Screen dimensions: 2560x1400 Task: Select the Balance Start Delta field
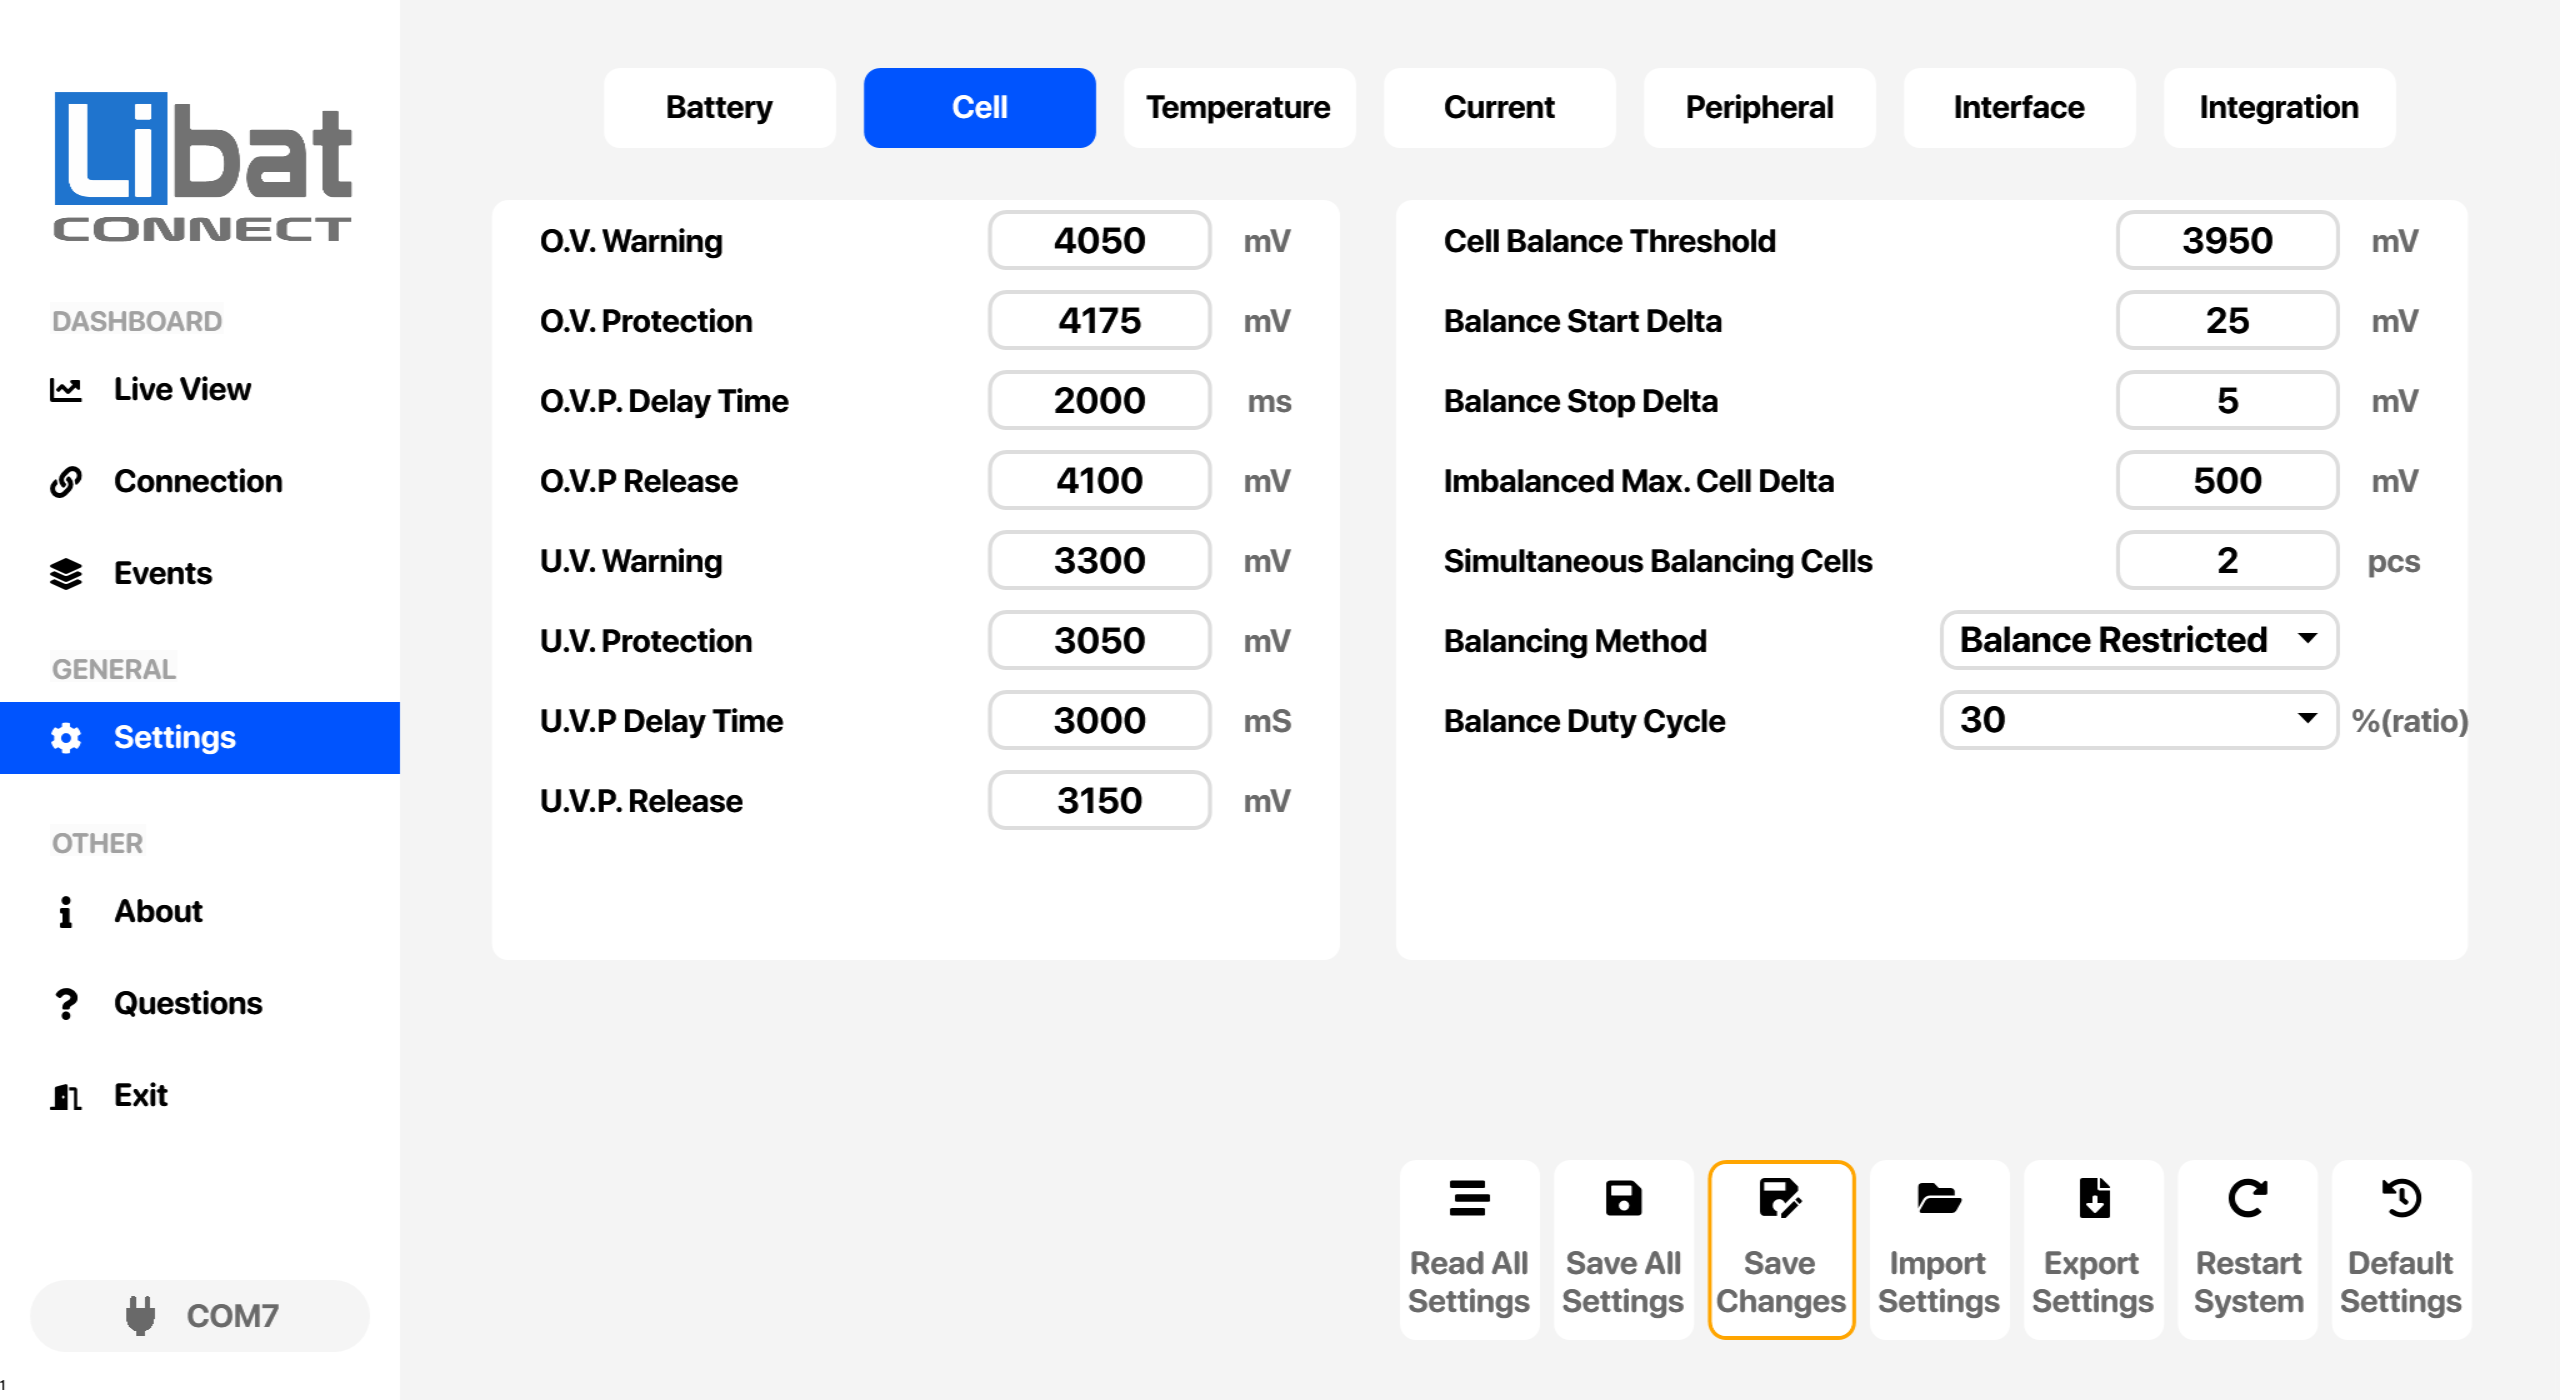(x=2227, y=320)
